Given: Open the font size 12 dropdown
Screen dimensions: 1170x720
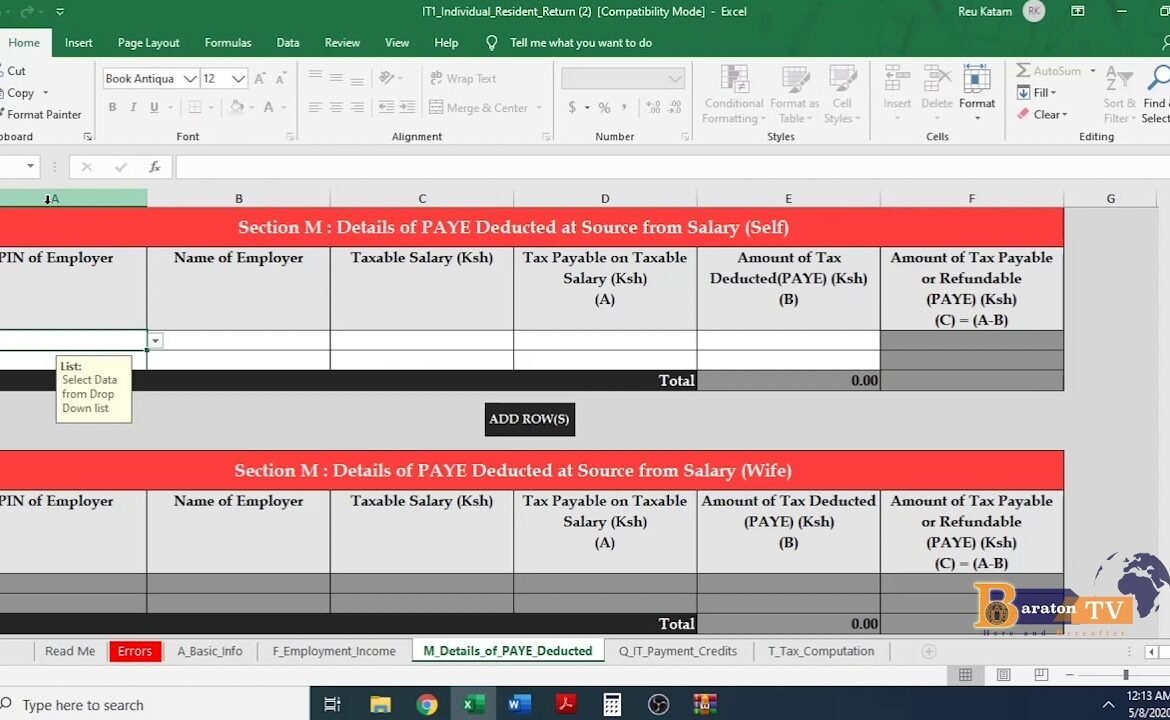Looking at the screenshot, I should (238, 79).
